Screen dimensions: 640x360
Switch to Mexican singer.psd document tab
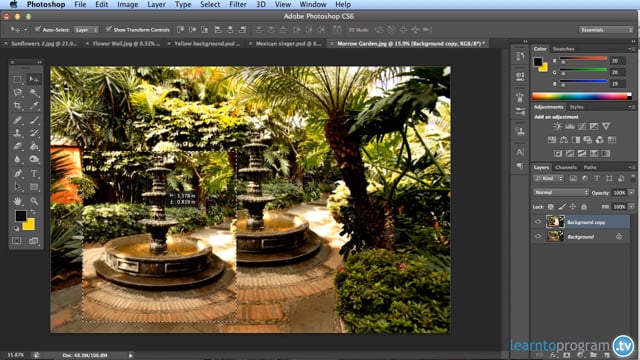point(289,43)
